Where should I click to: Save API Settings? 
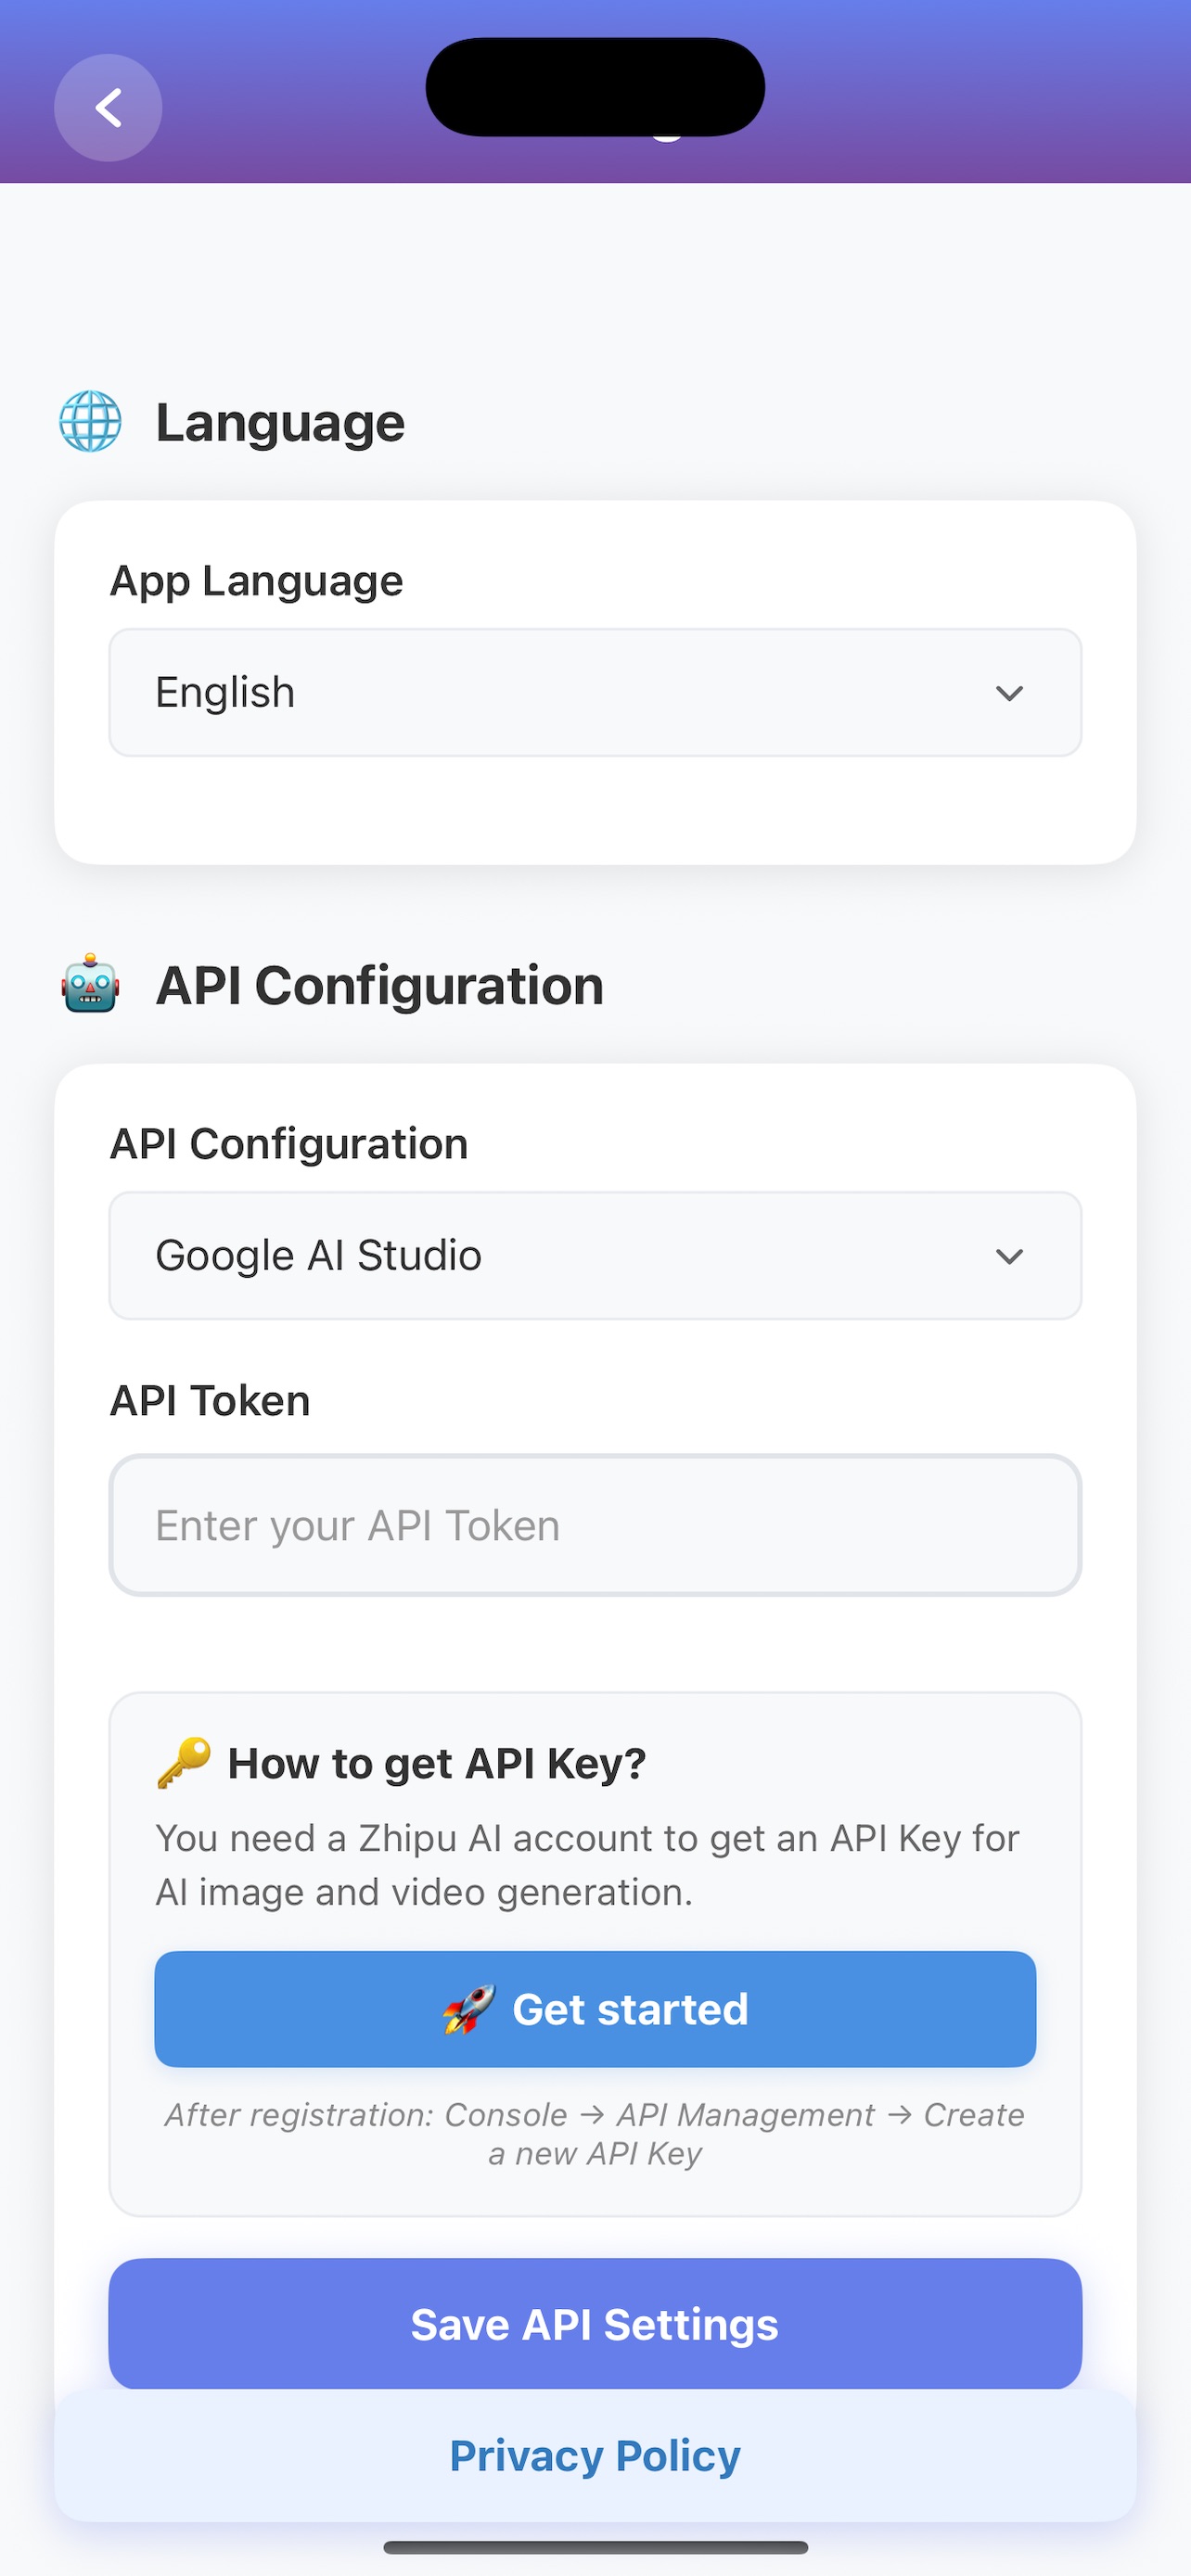[595, 2324]
